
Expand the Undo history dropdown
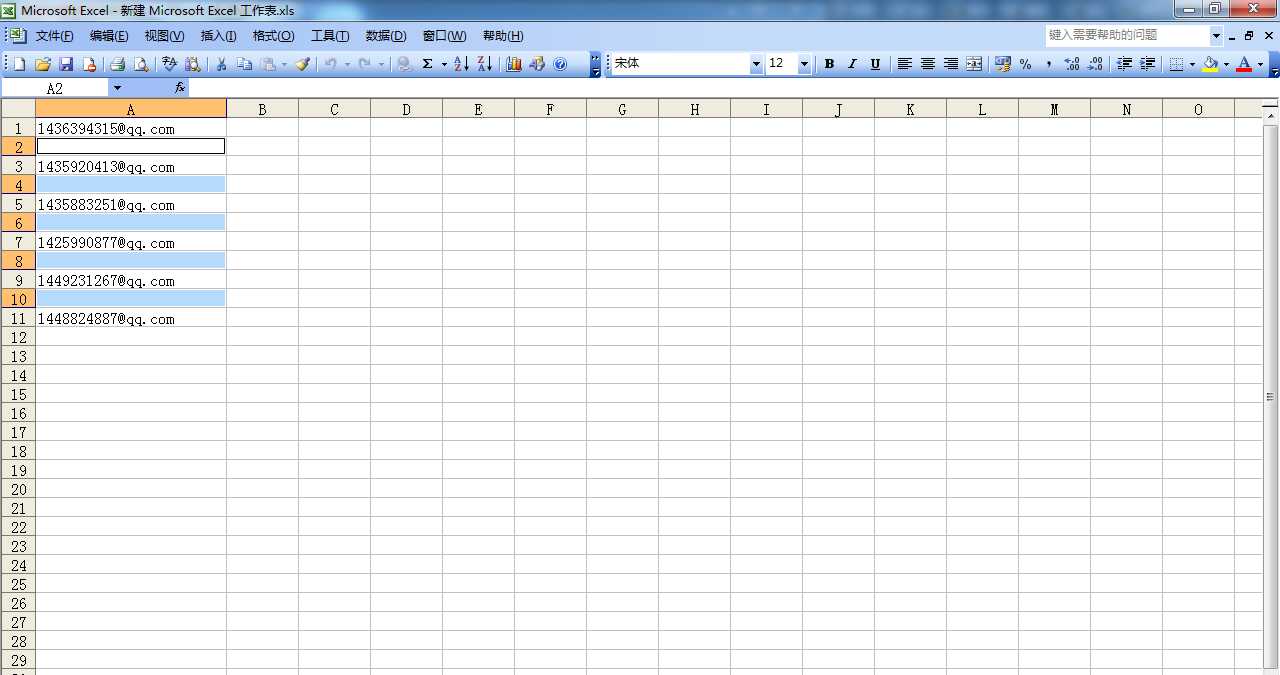(347, 64)
